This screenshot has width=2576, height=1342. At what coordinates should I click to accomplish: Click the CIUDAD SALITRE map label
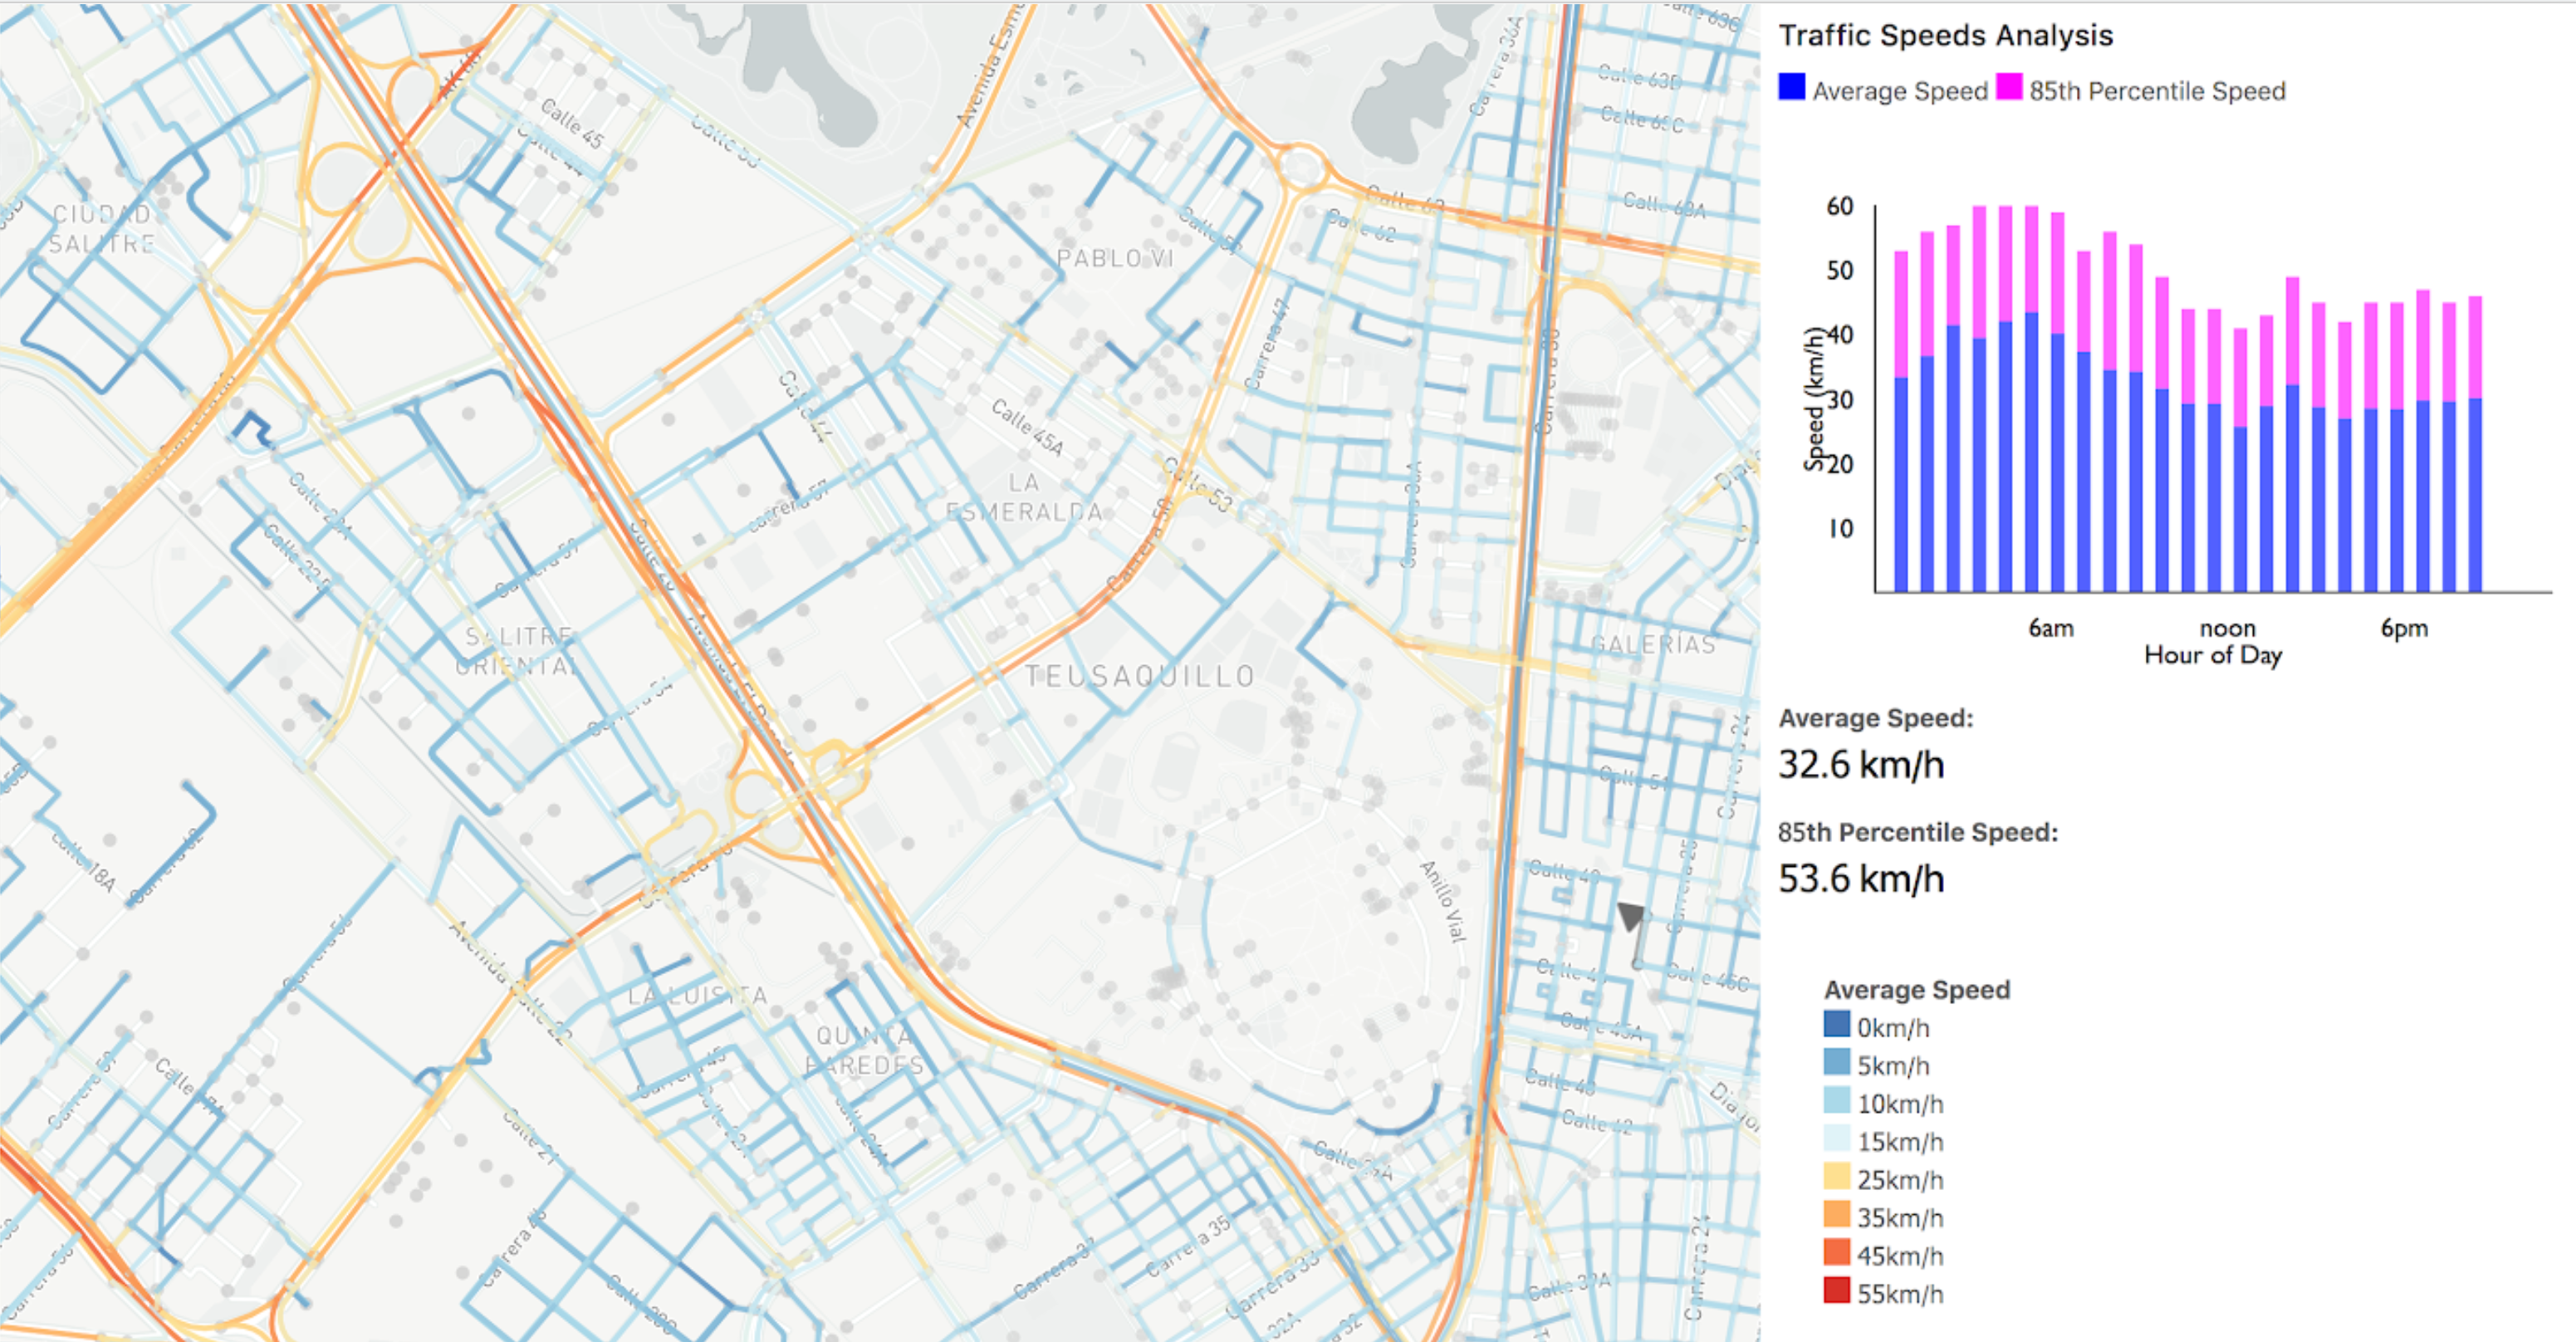tap(102, 229)
